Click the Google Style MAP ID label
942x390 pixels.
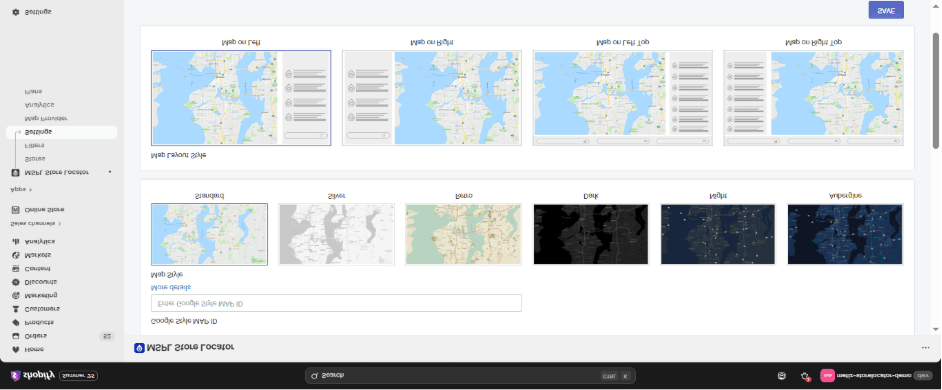point(184,321)
